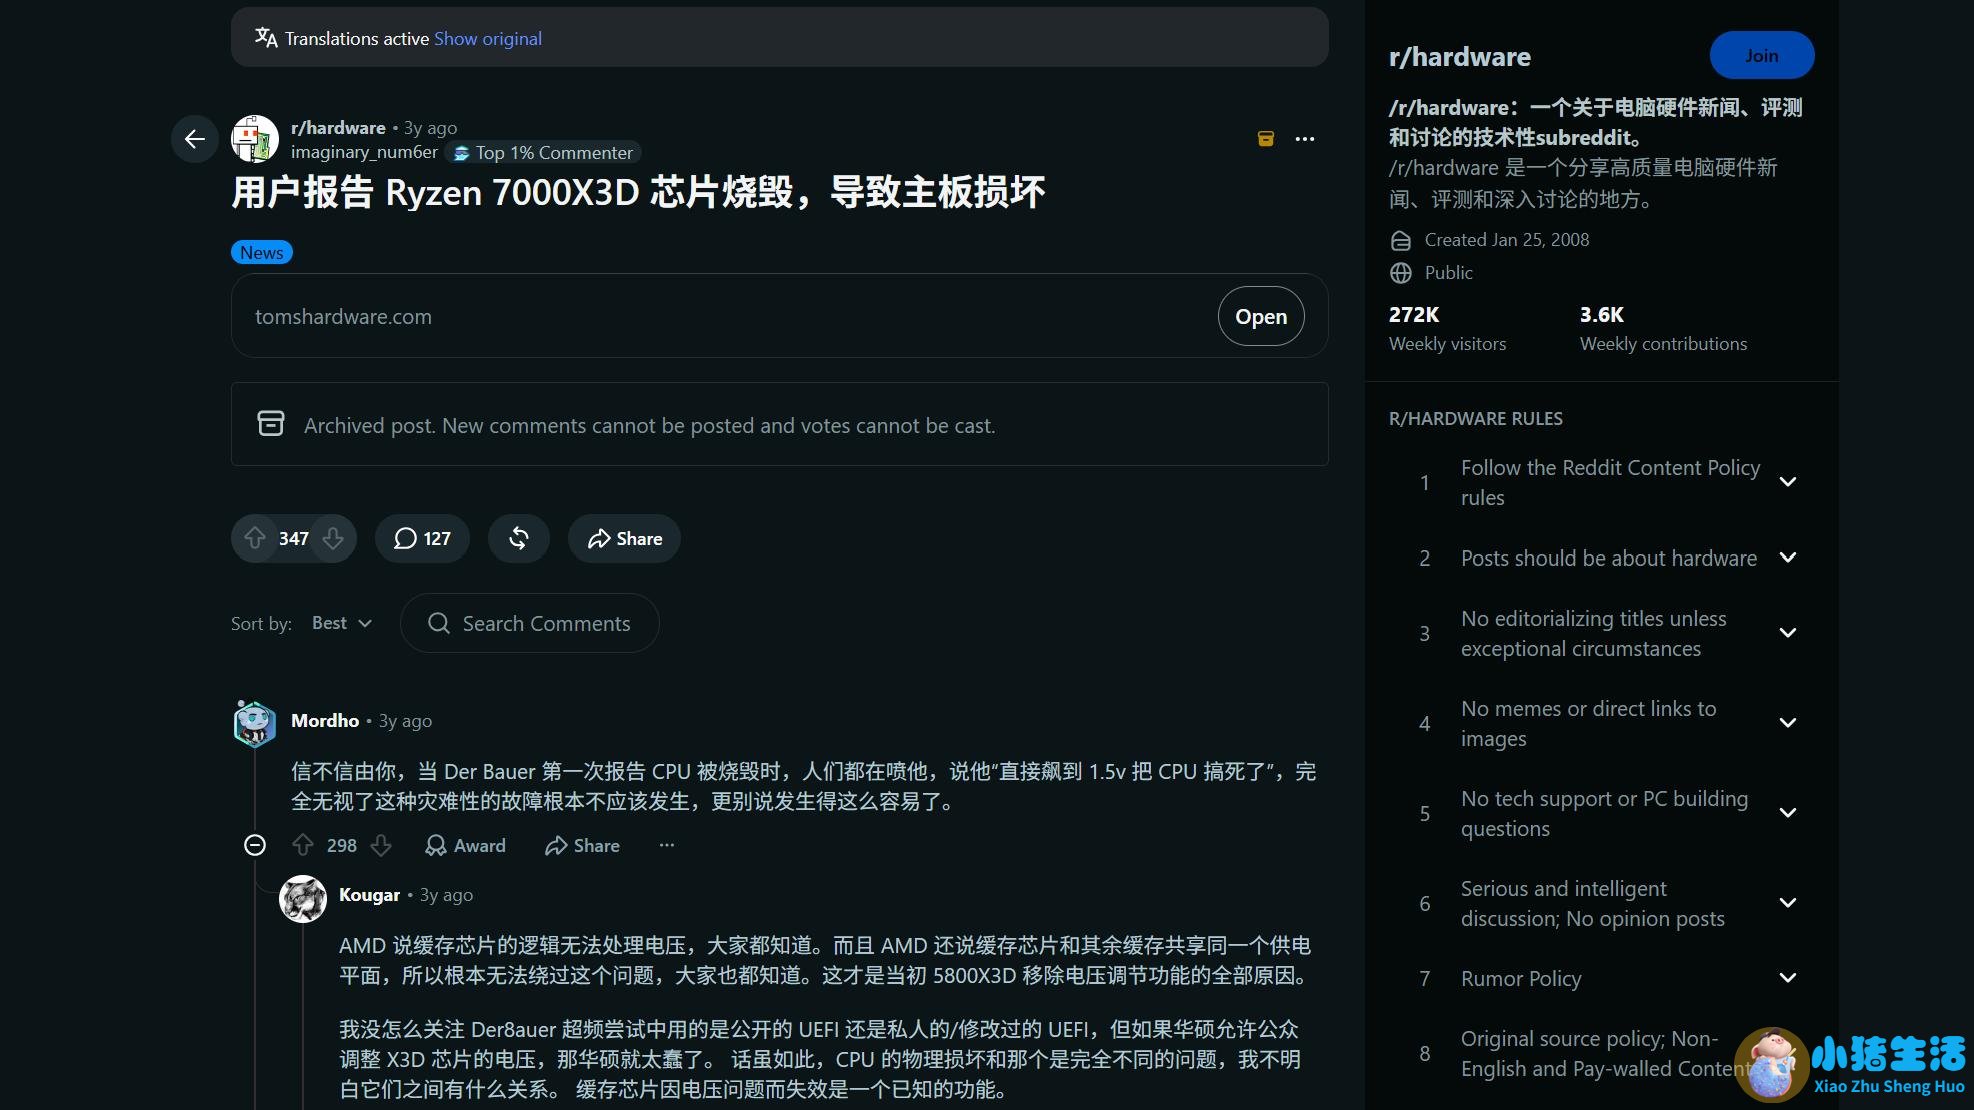Open more options on Mordho's comment
The height and width of the screenshot is (1110, 1974).
(667, 845)
